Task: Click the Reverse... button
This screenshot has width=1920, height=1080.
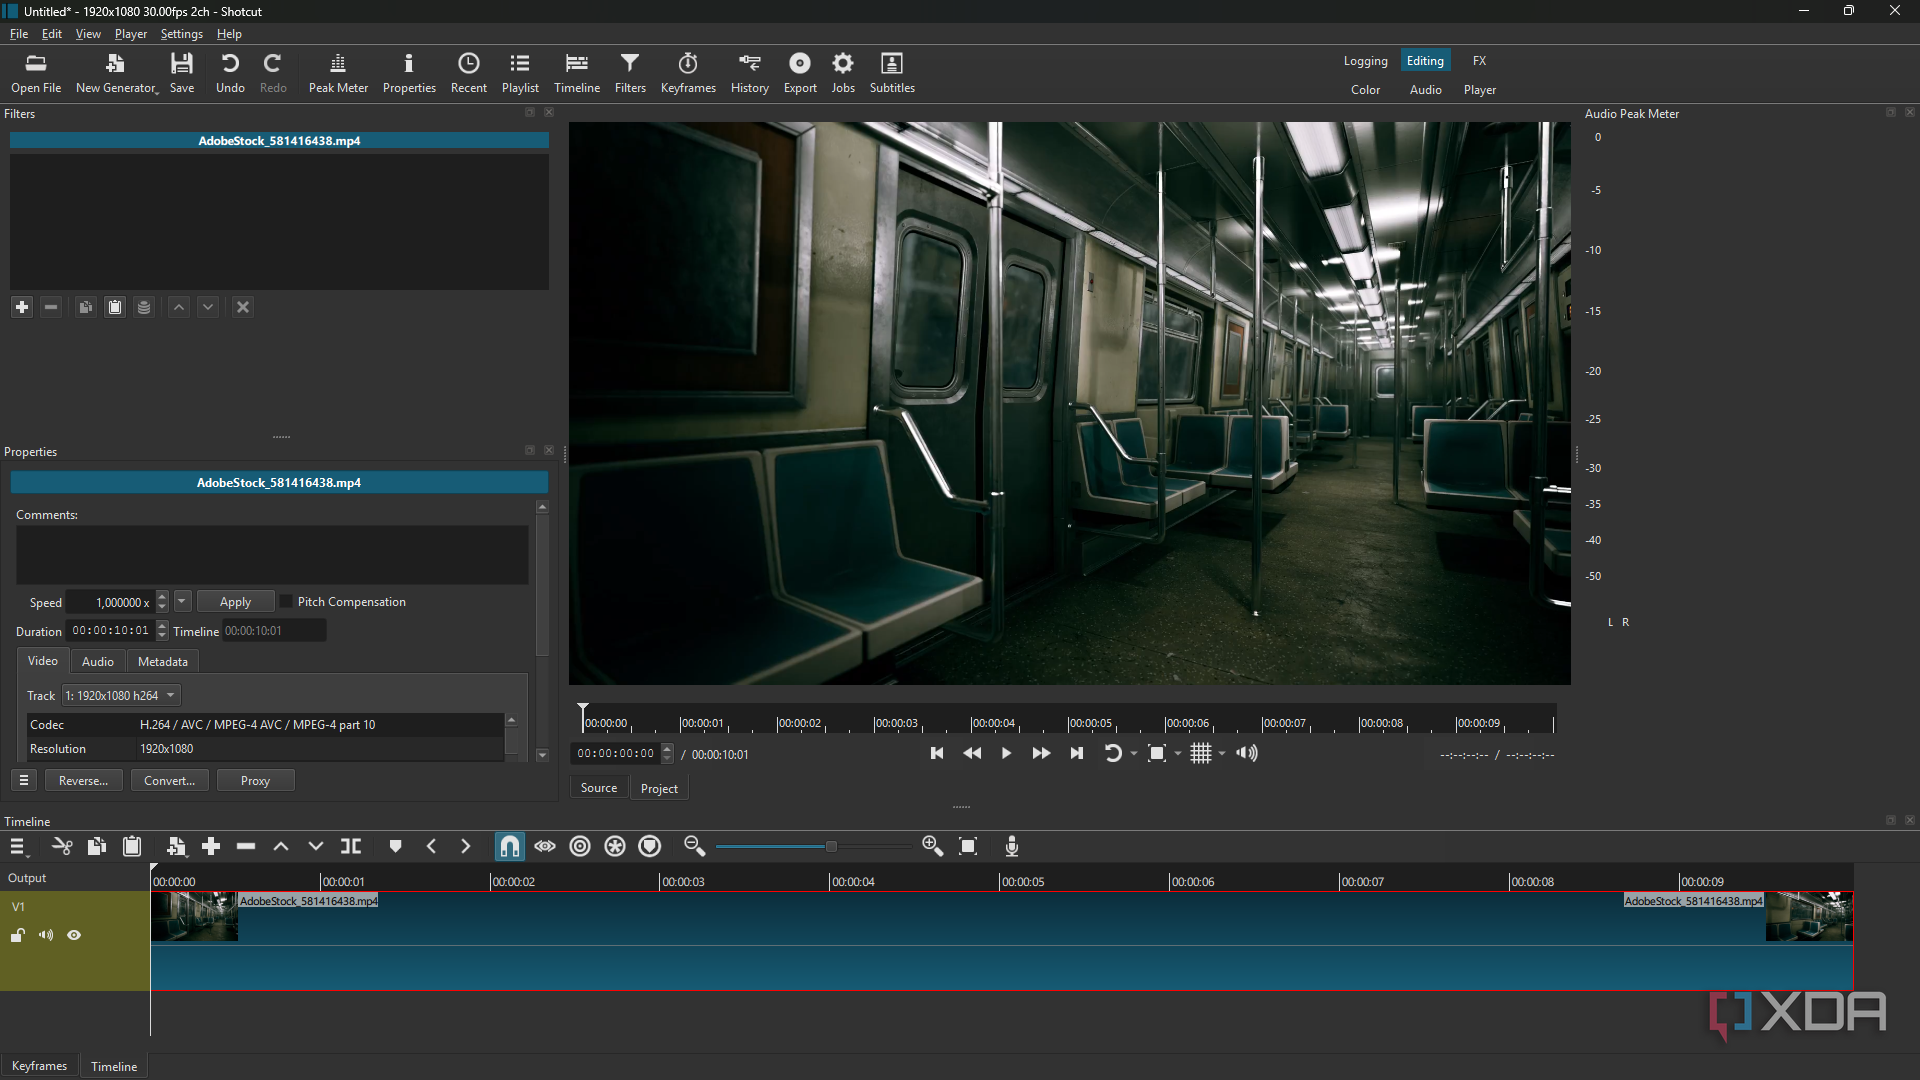Action: [x=83, y=781]
